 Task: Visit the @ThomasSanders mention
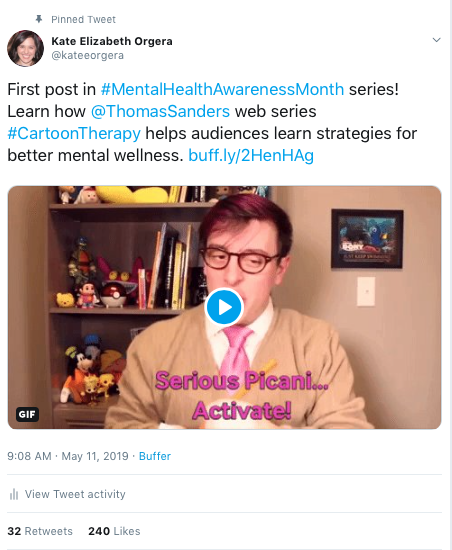tap(160, 111)
